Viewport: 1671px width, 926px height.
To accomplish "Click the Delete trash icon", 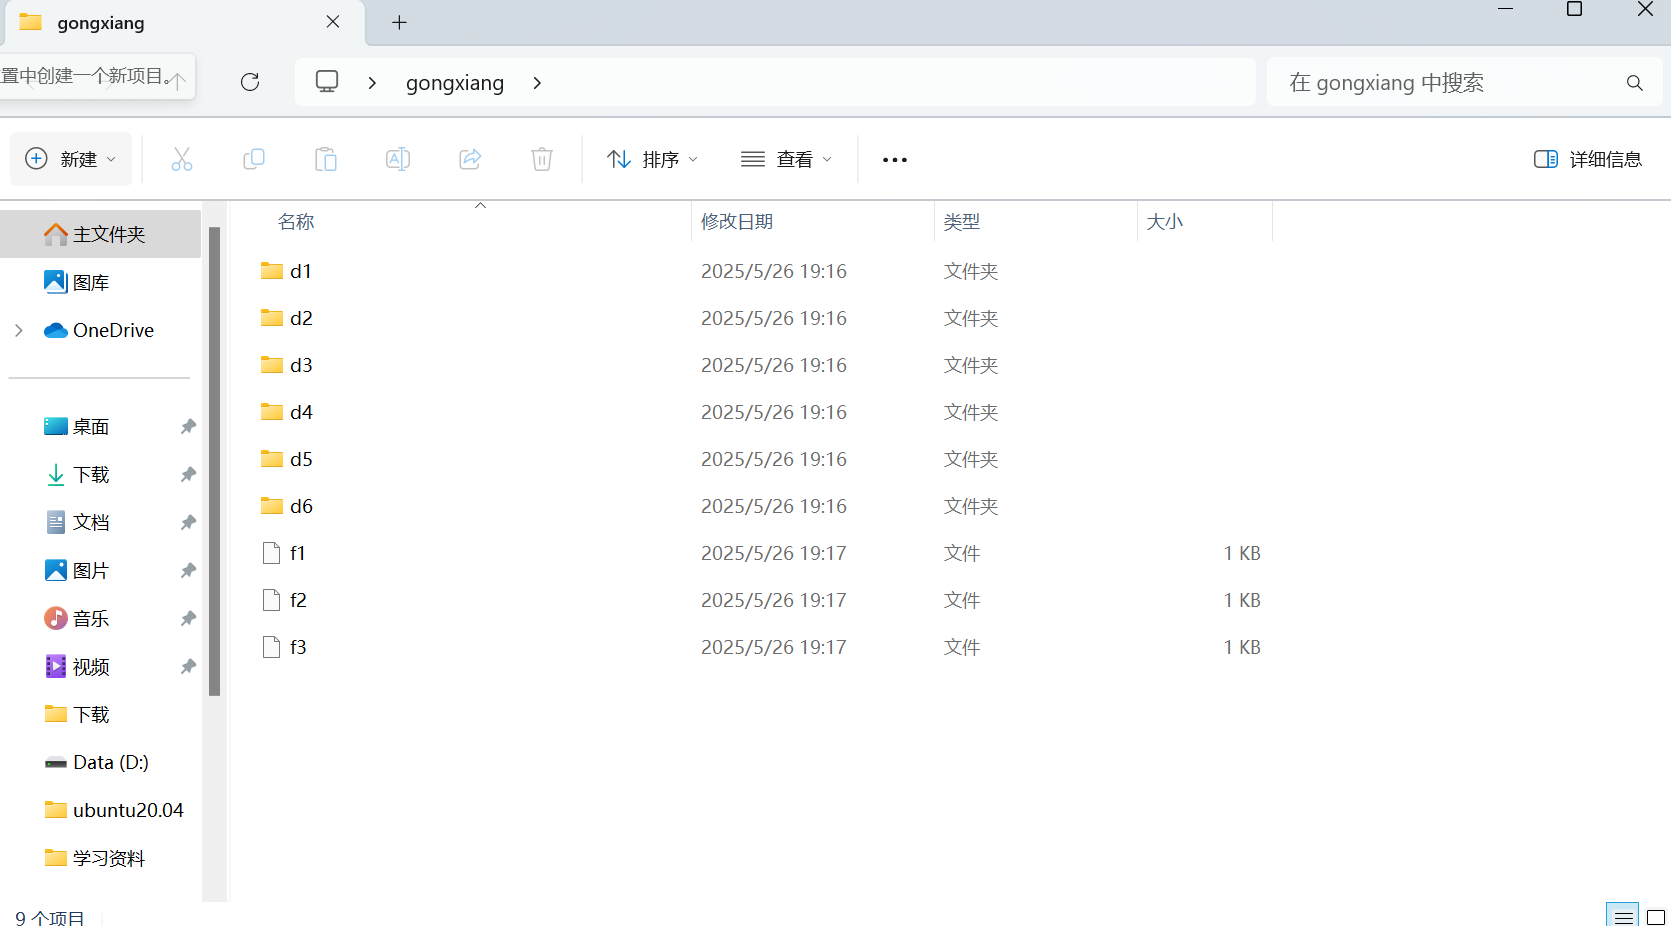I will click(541, 159).
